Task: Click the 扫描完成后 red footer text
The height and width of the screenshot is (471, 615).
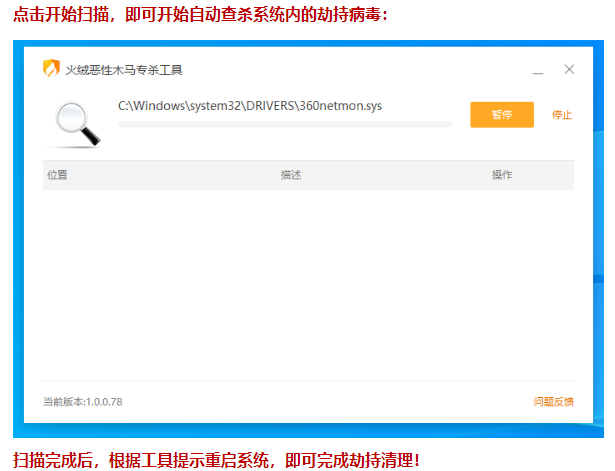Action: tap(216, 460)
